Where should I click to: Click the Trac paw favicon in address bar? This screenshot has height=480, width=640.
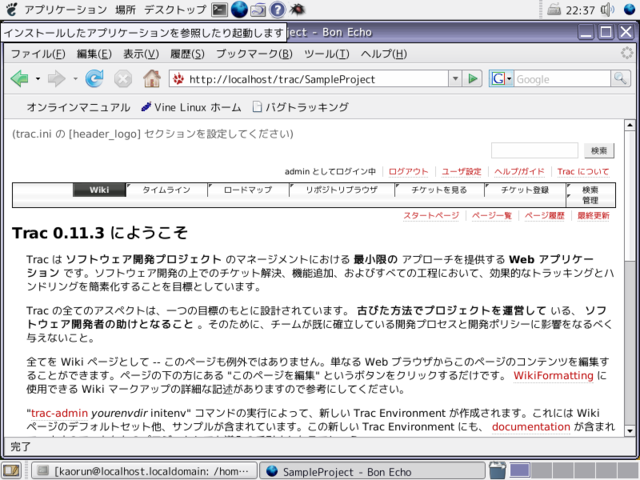178,79
